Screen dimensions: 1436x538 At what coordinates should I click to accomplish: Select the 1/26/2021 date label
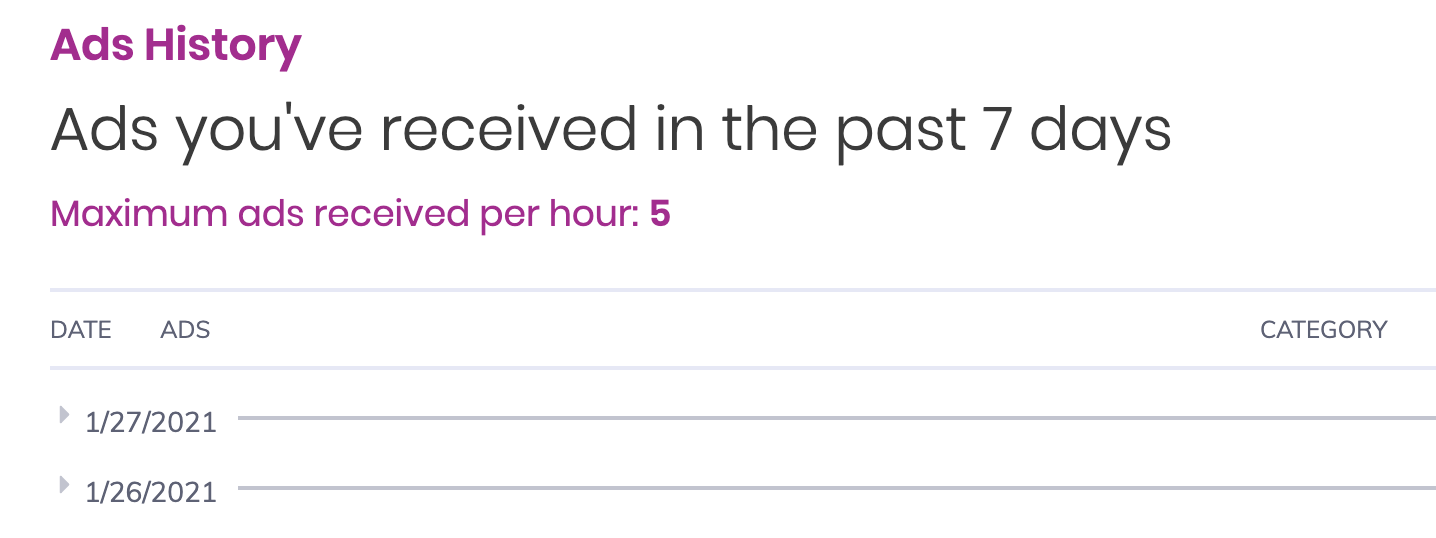click(151, 492)
